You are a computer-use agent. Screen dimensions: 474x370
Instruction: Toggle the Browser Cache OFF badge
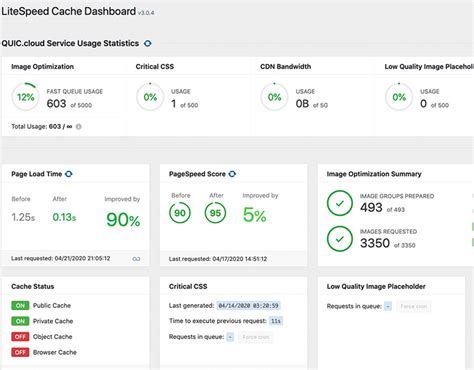click(x=20, y=352)
